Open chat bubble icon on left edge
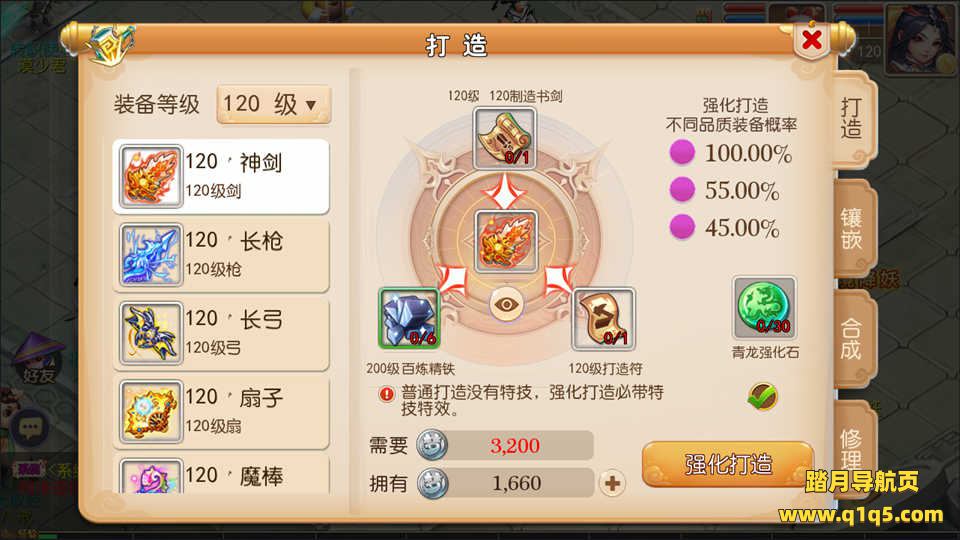Screen dimensions: 960x540 click(30, 427)
